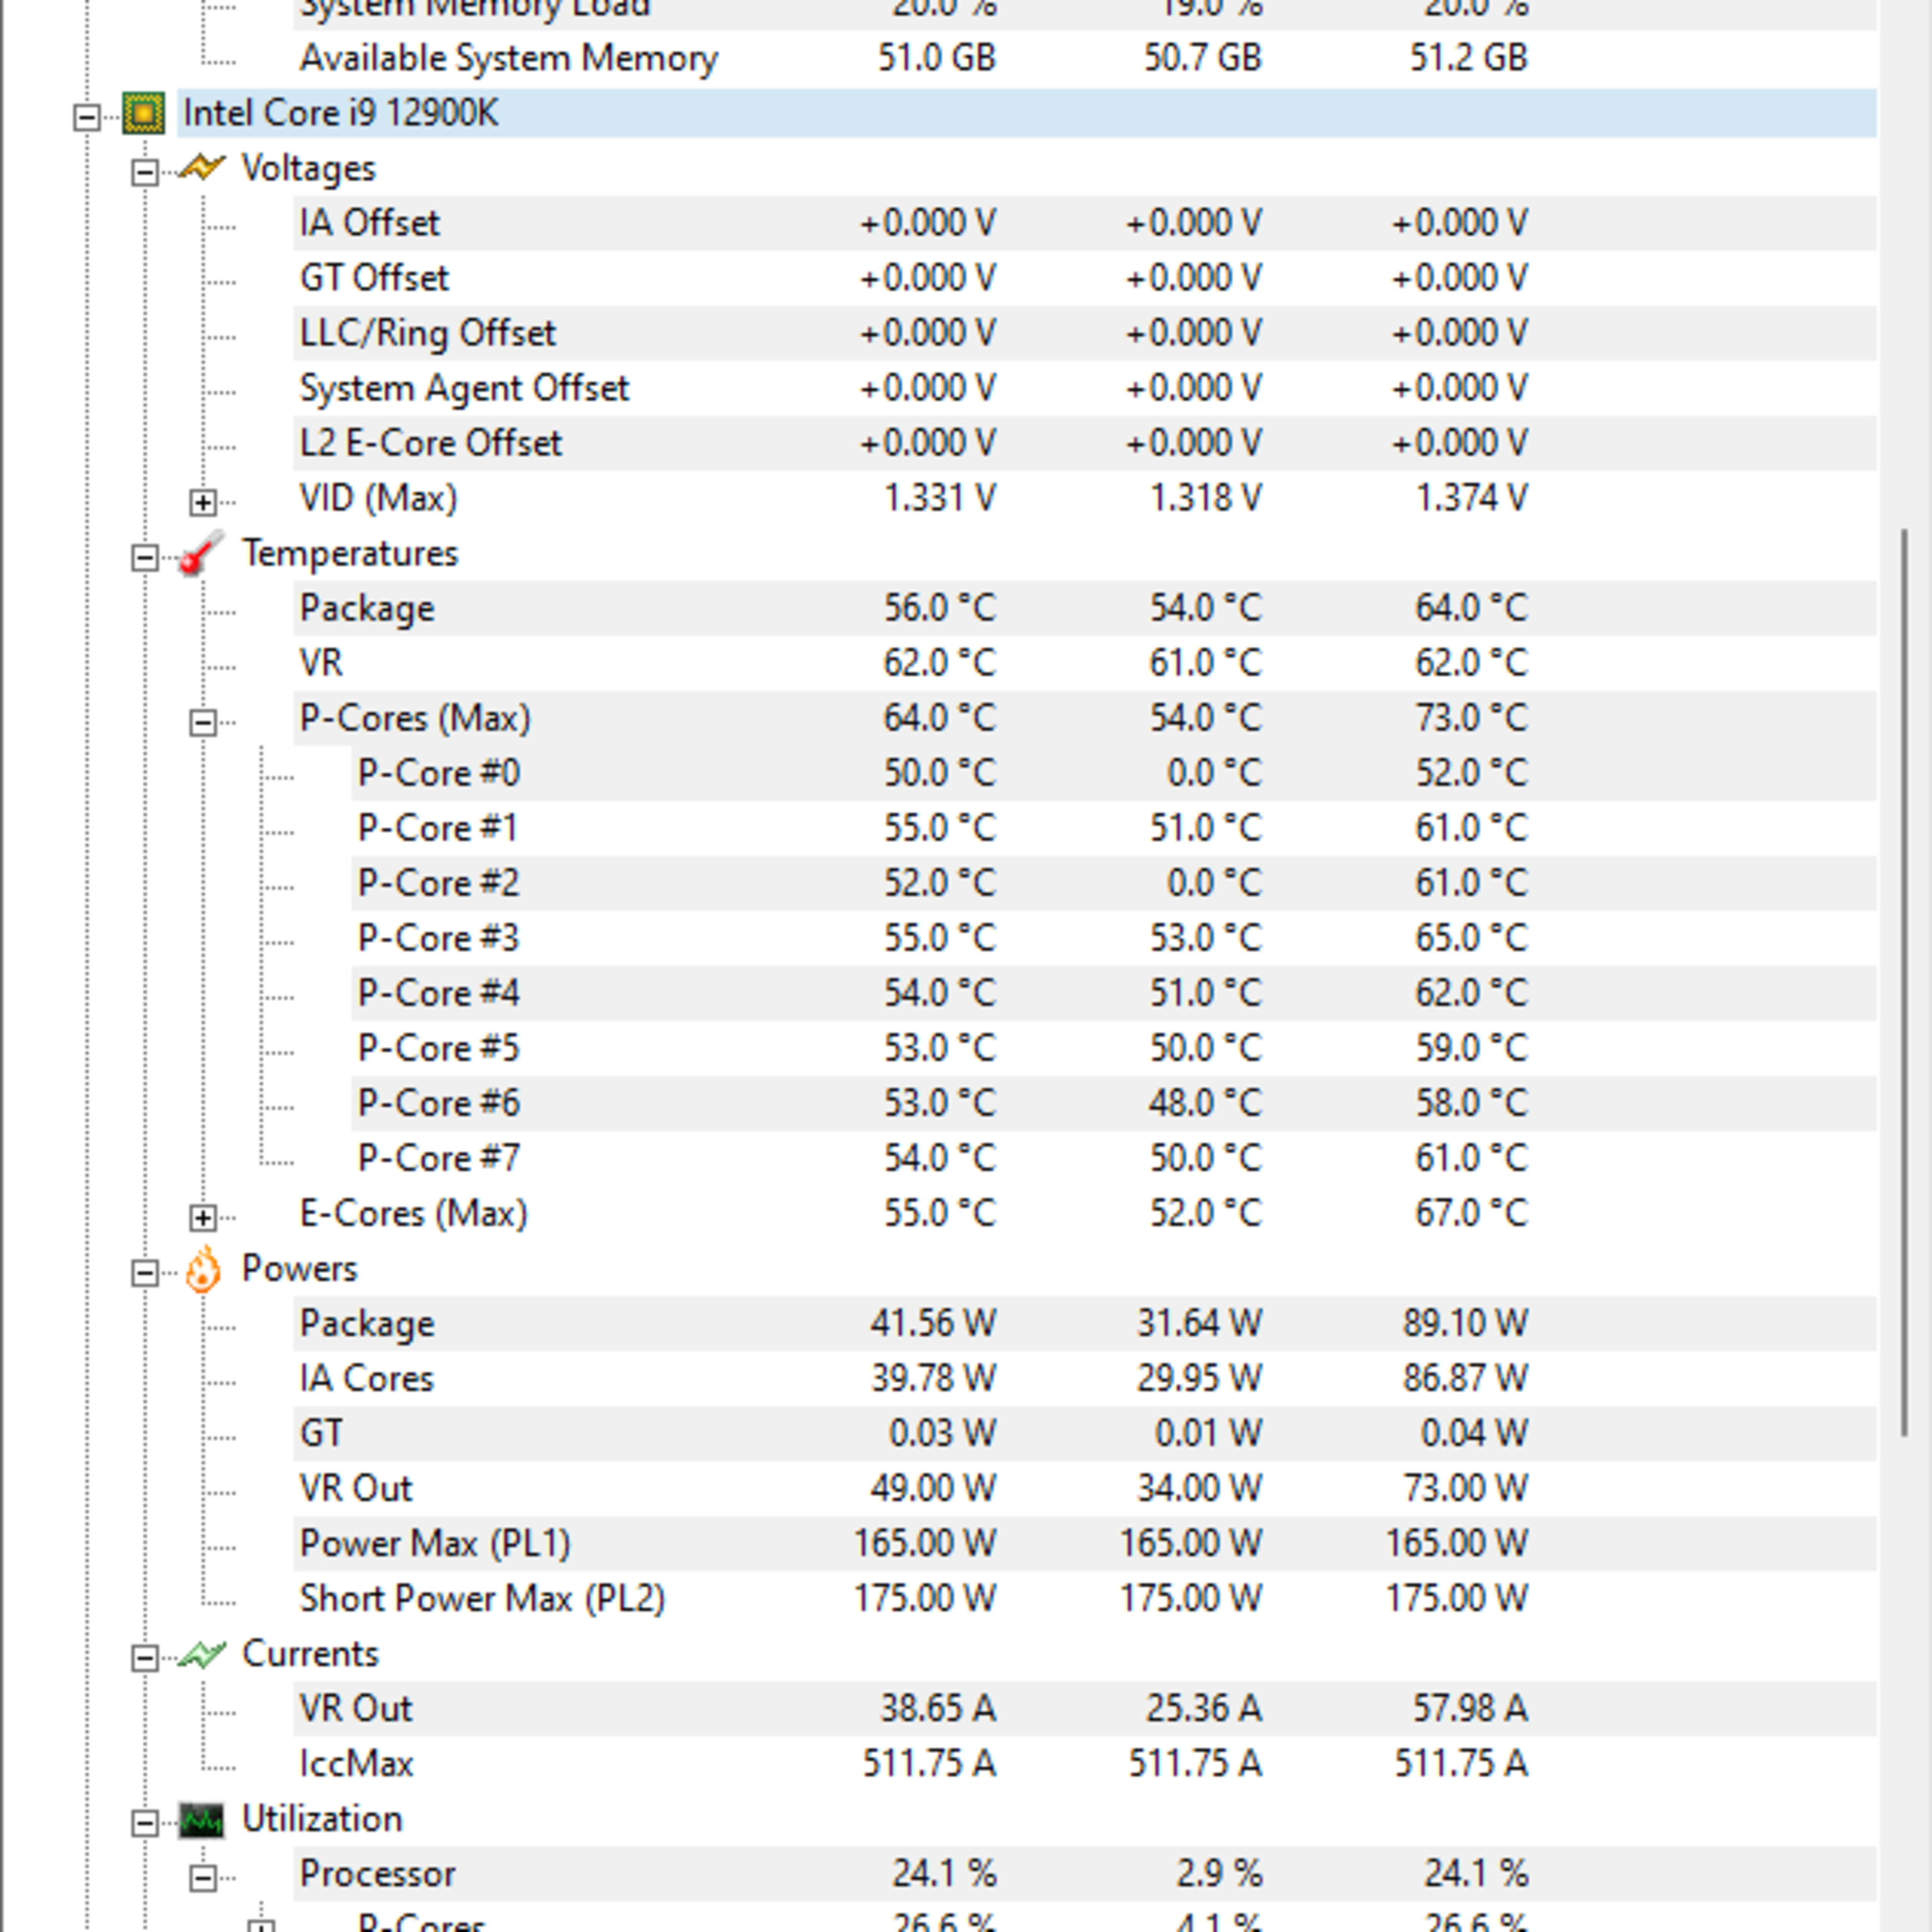This screenshot has height=1932, width=1932.
Task: Select the P-Core #6 row
Action: click(1113, 1103)
